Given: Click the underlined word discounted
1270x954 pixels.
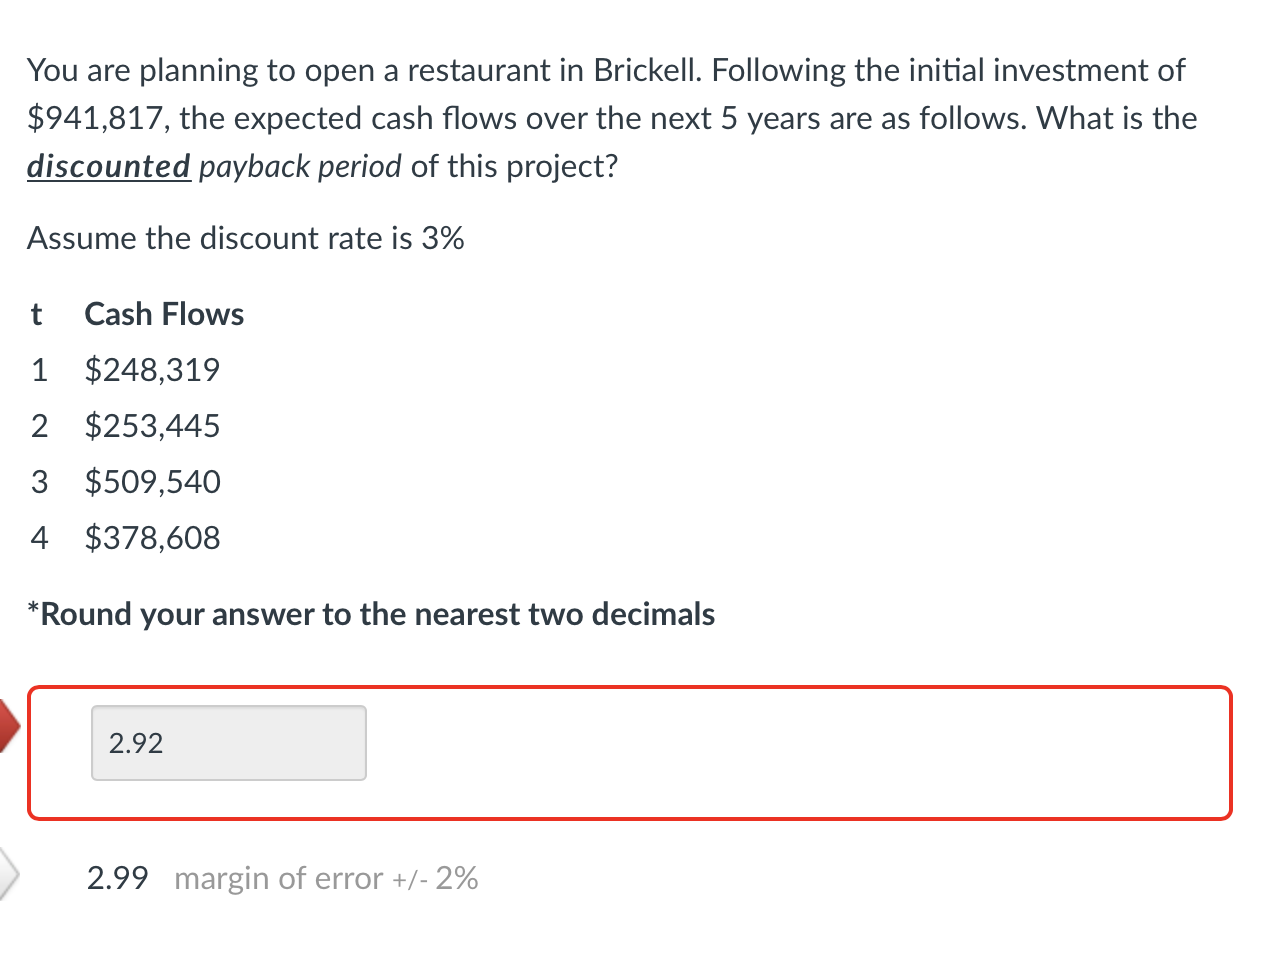Looking at the screenshot, I should coord(108,166).
